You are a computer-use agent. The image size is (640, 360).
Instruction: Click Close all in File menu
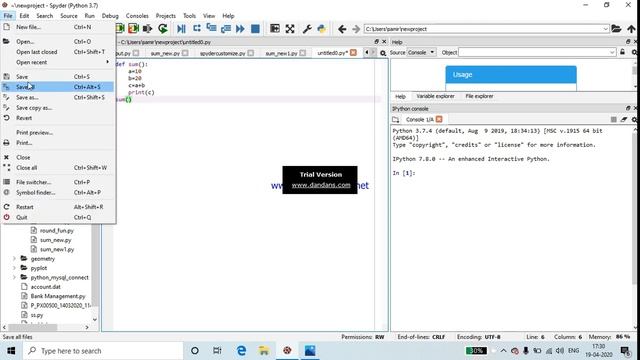point(58,168)
